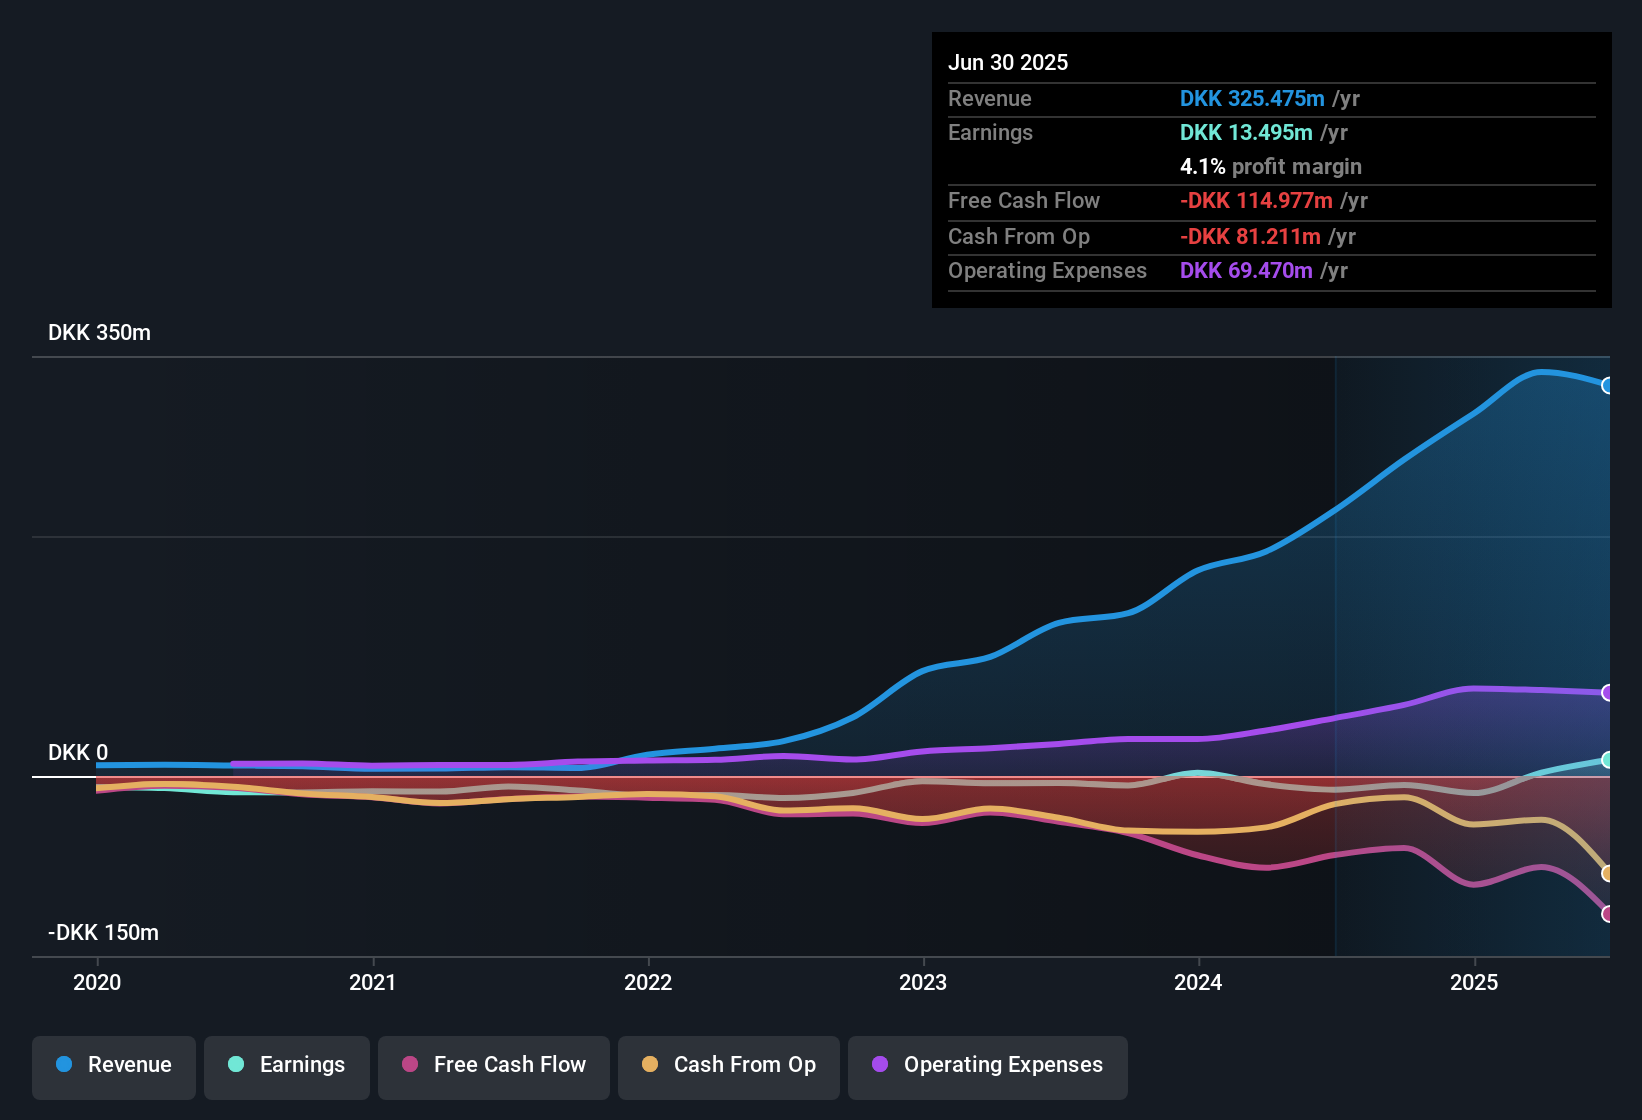Image resolution: width=1642 pixels, height=1120 pixels.
Task: Toggle the Free Cash Flow series visibility
Action: 493,1065
